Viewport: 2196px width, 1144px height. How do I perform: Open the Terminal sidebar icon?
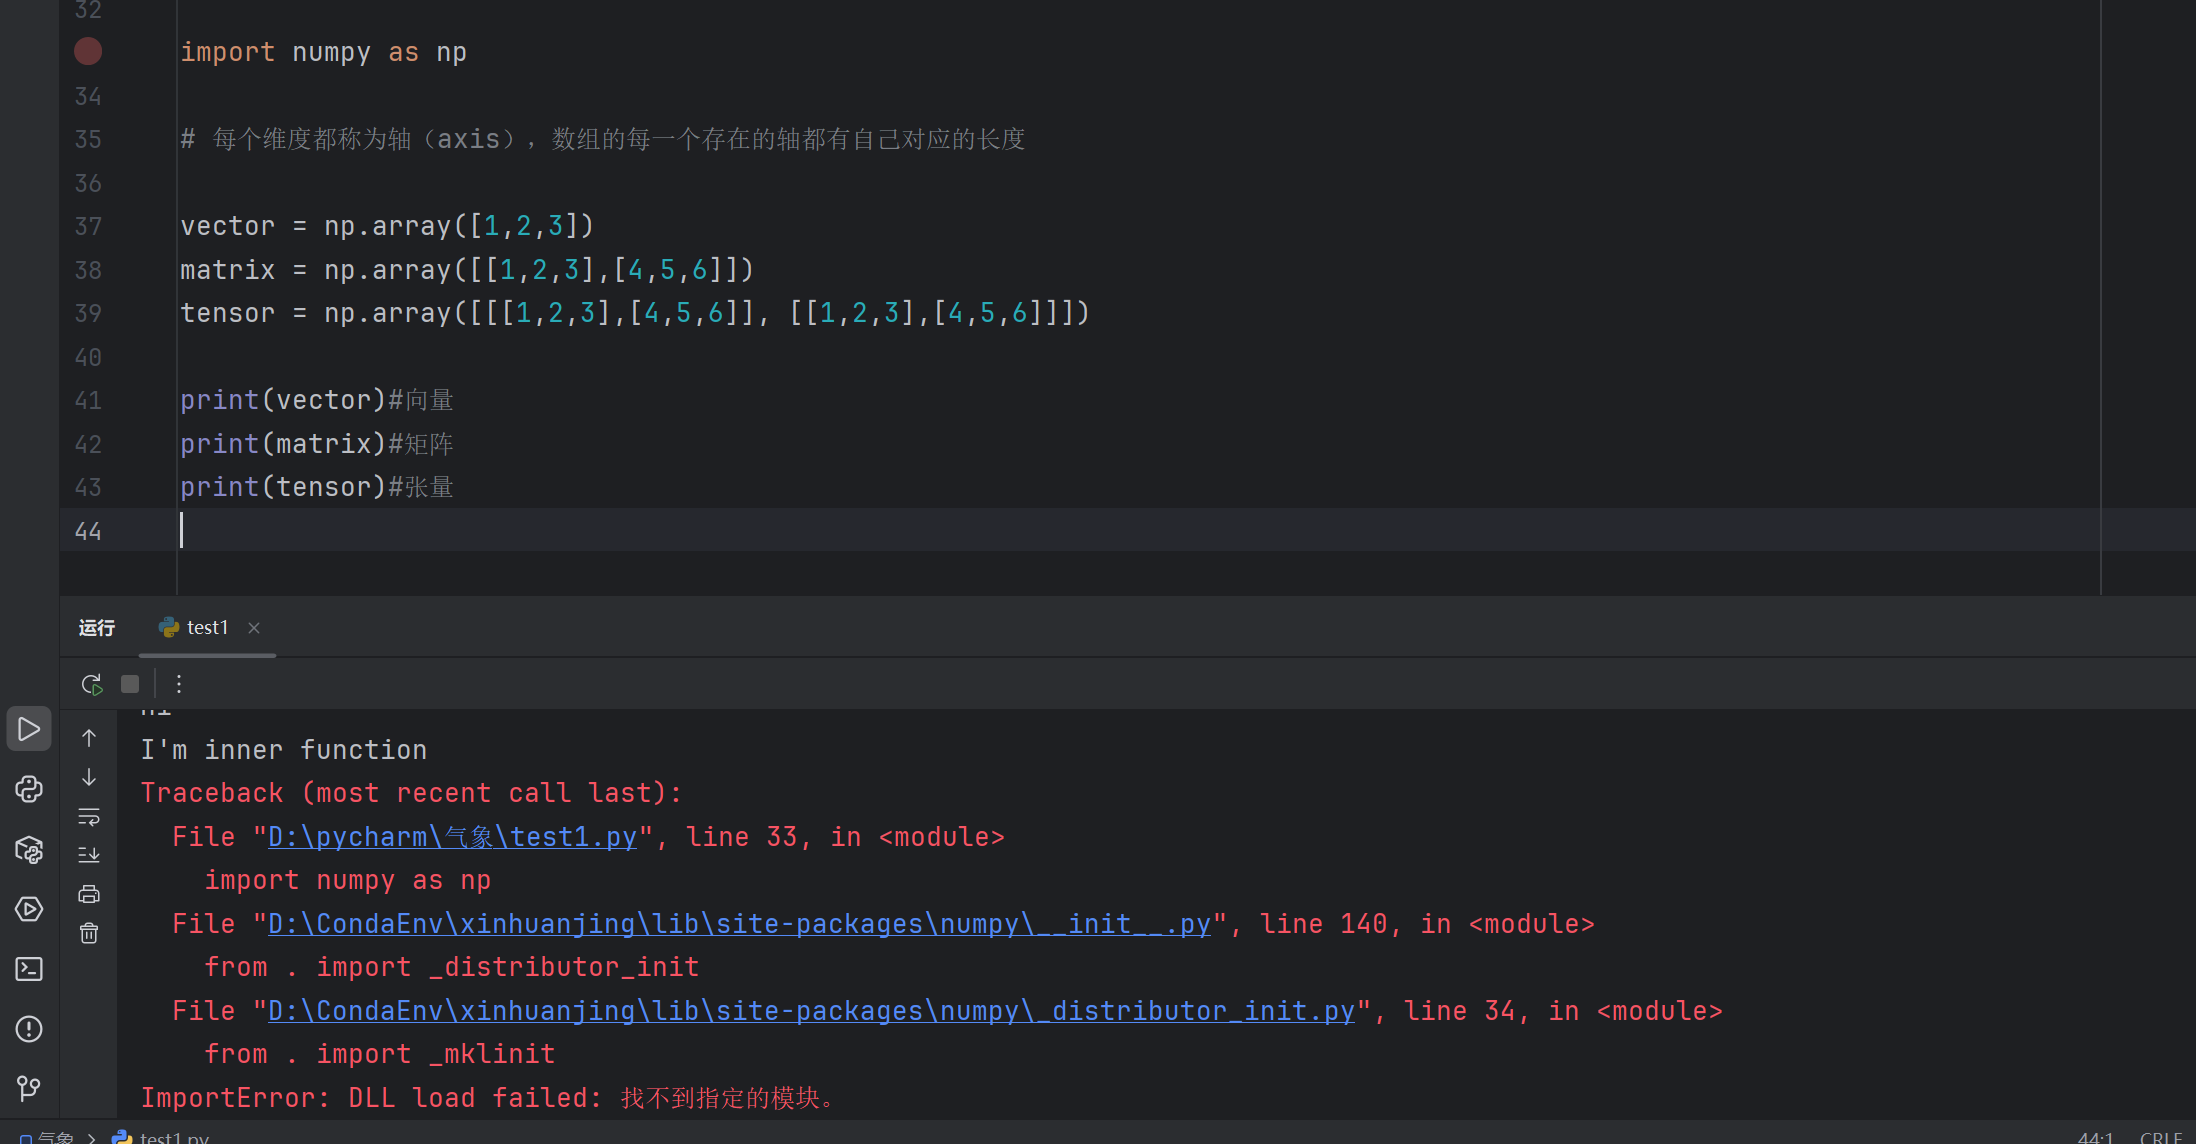point(29,969)
